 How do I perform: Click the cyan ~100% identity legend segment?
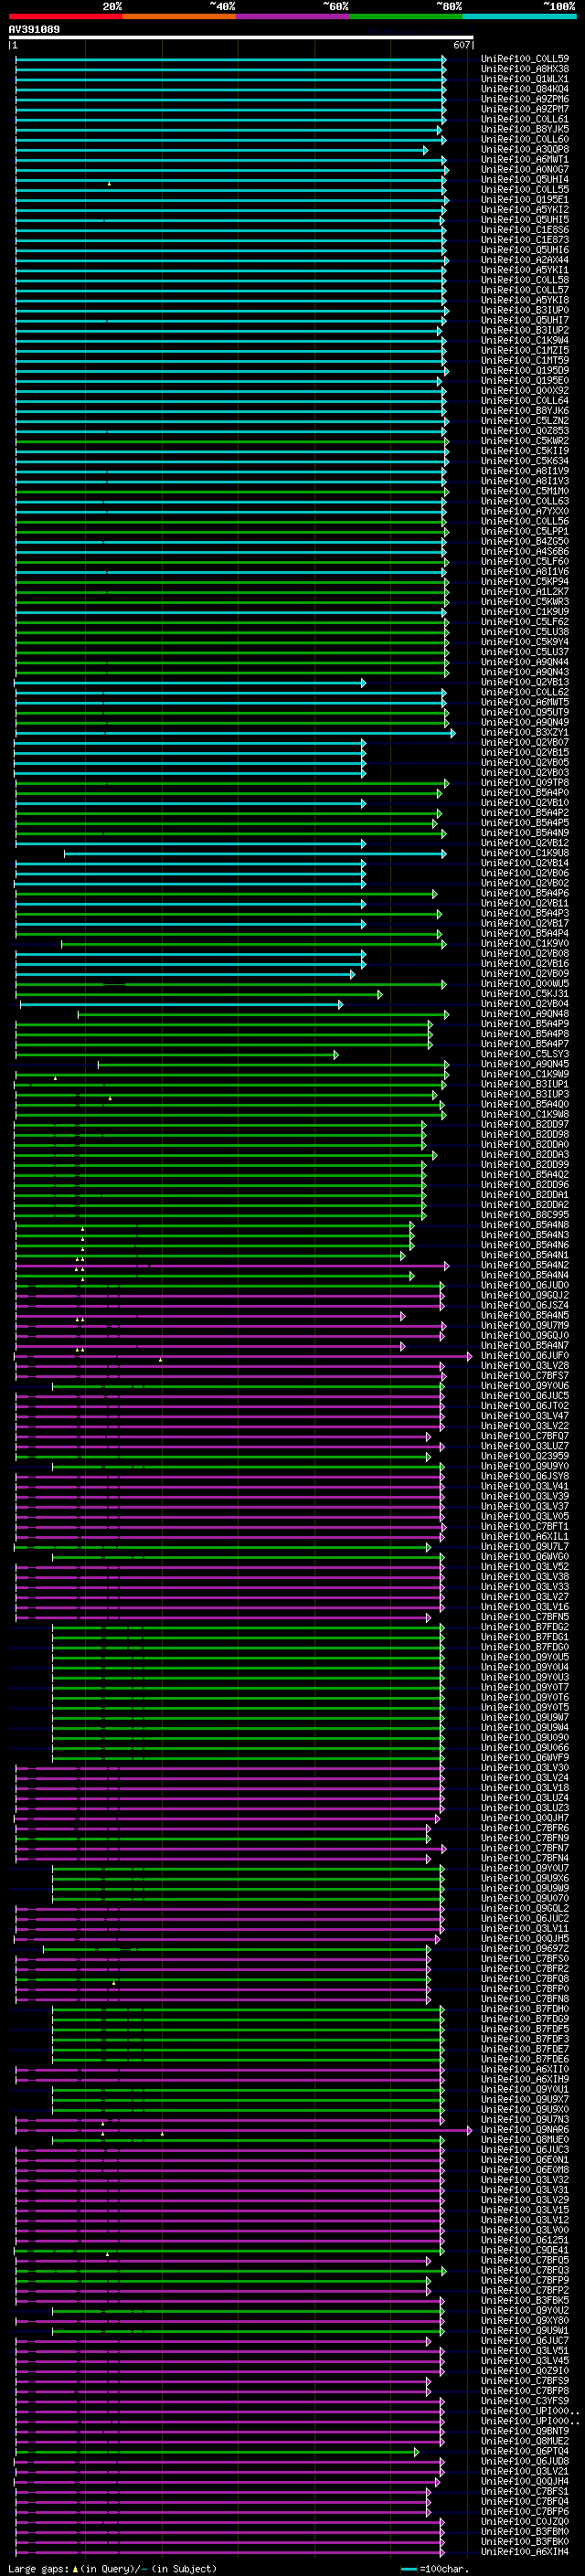(519, 16)
